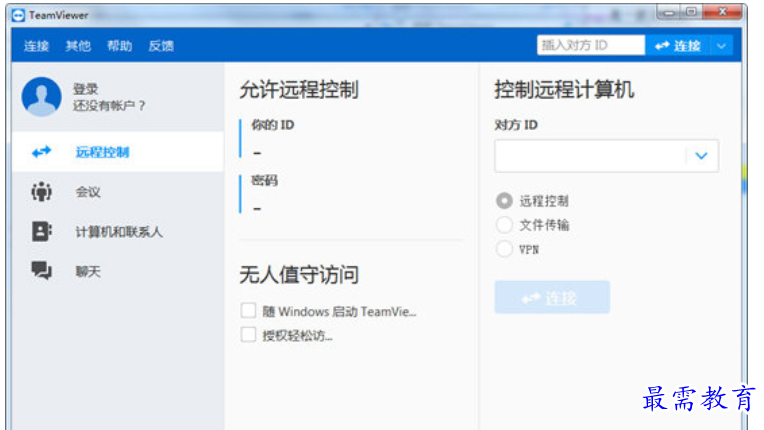Viewport: 764px width, 430px height.
Task: Select the 远程控制 radio option
Action: tap(504, 200)
